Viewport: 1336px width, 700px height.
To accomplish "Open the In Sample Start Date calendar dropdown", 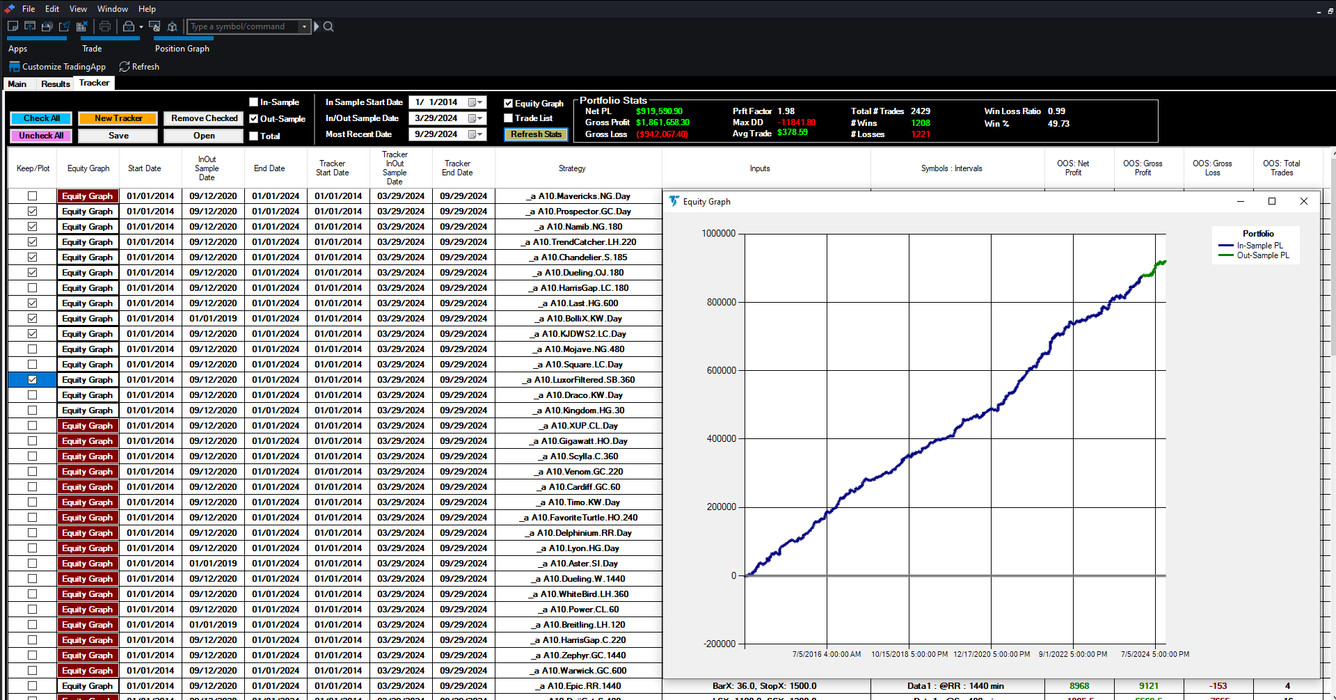I will tap(479, 103).
